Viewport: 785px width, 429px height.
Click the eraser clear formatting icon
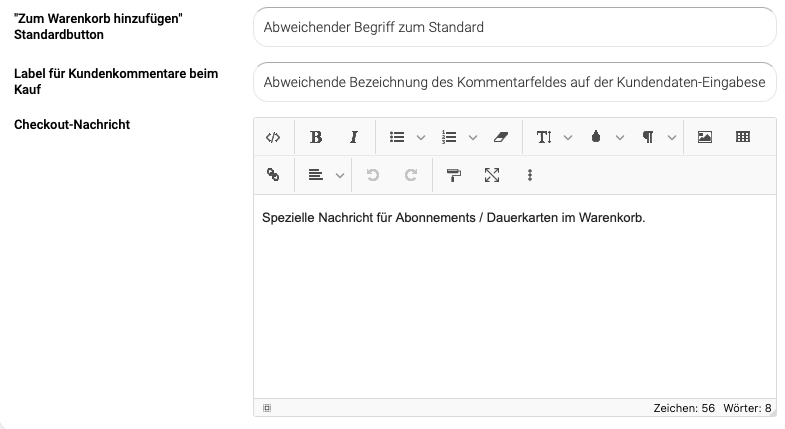click(502, 137)
